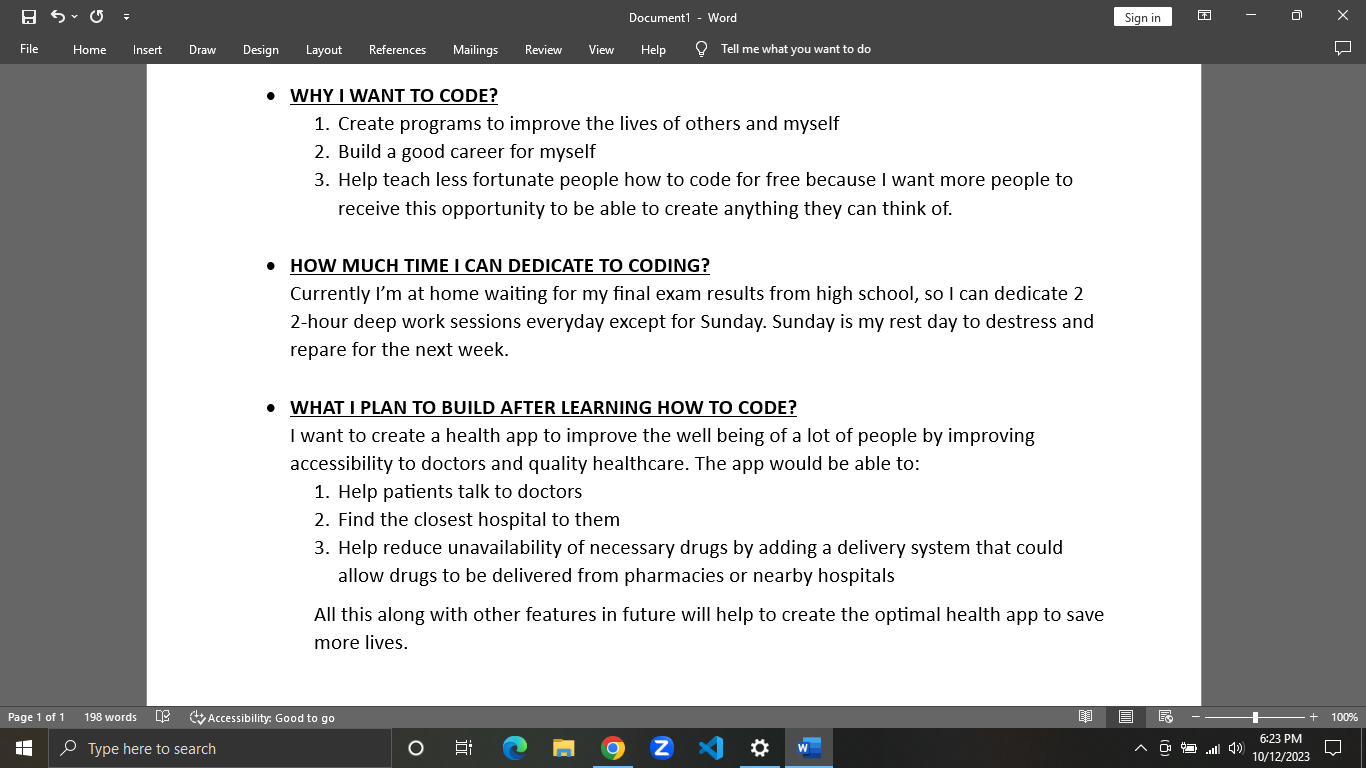Open File Explorer from taskbar

564,748
